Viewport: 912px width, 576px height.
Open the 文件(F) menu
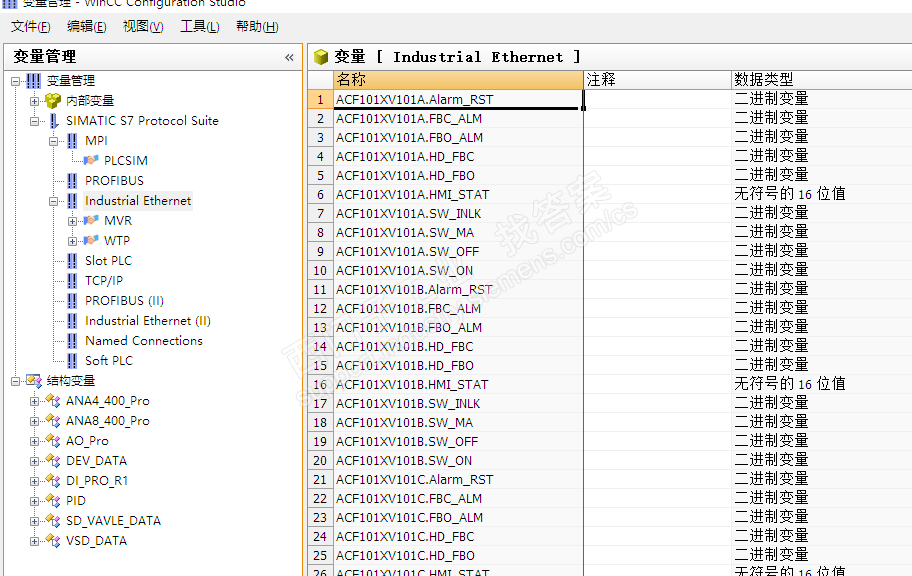click(x=30, y=26)
